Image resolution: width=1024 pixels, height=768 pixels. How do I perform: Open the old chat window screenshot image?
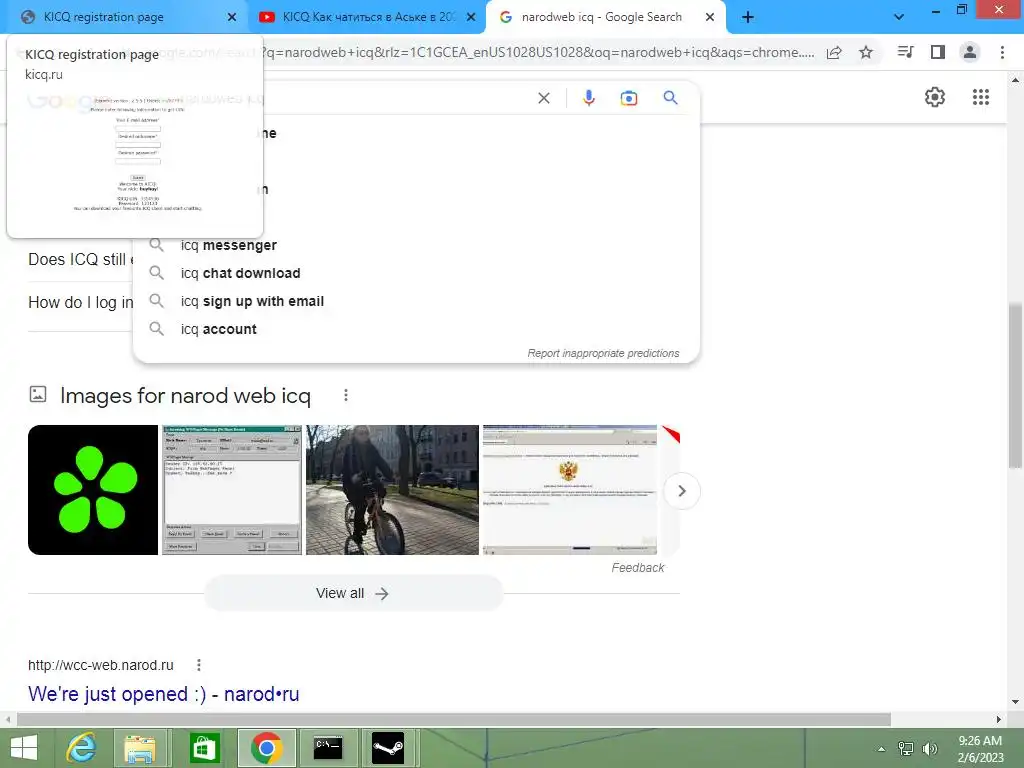232,490
